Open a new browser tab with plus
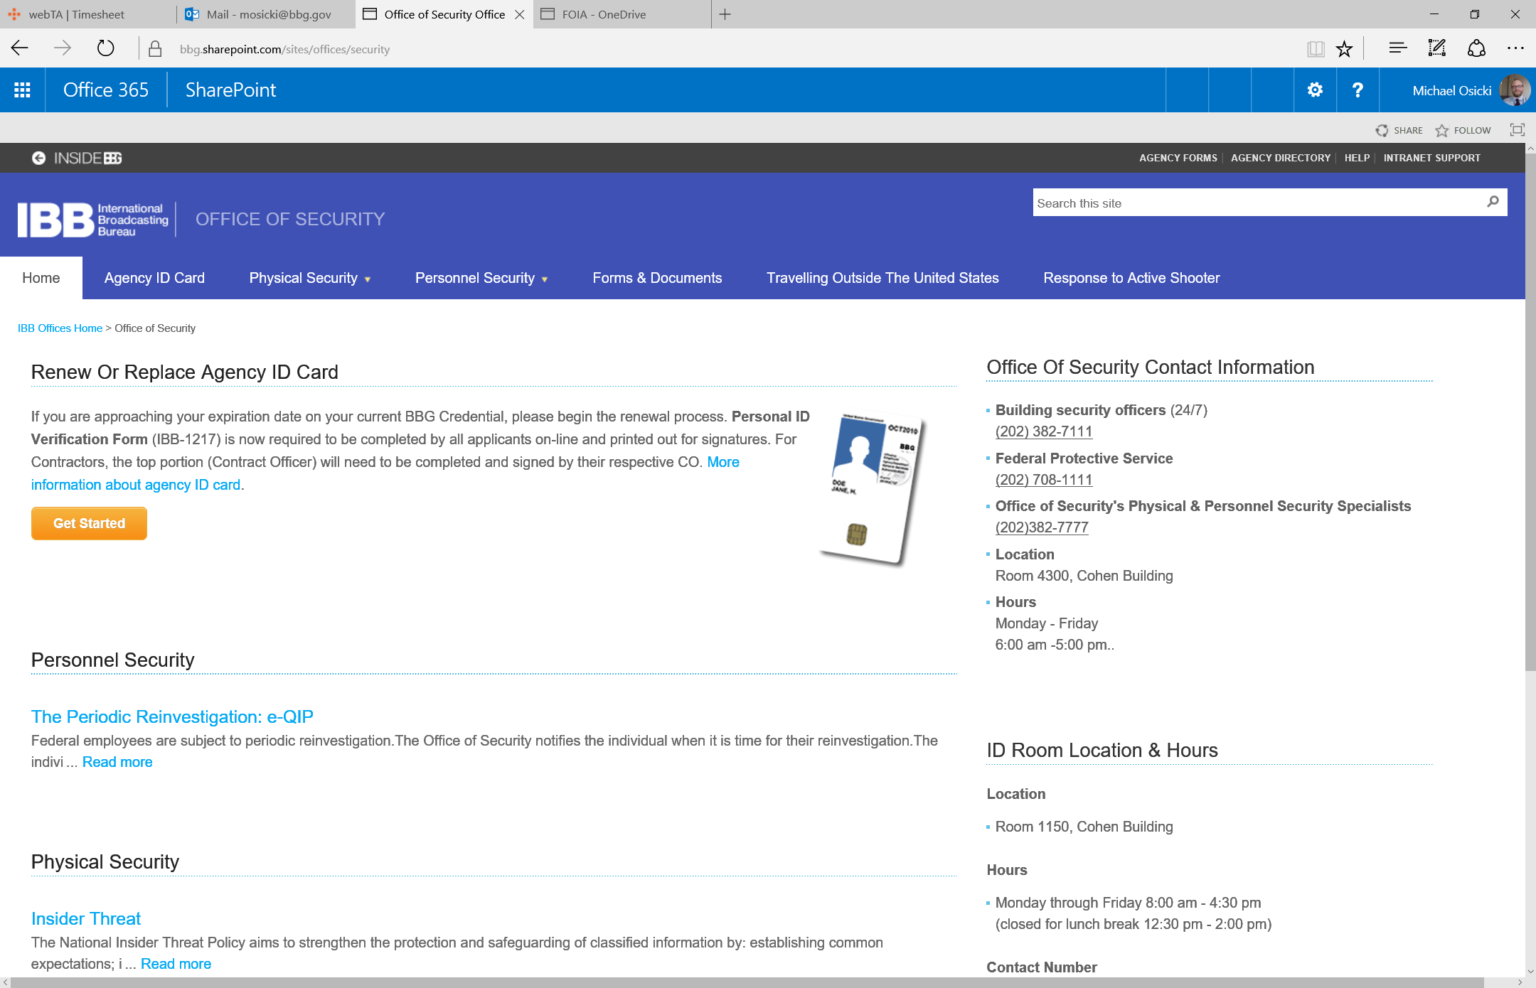The image size is (1536, 988). (x=725, y=14)
